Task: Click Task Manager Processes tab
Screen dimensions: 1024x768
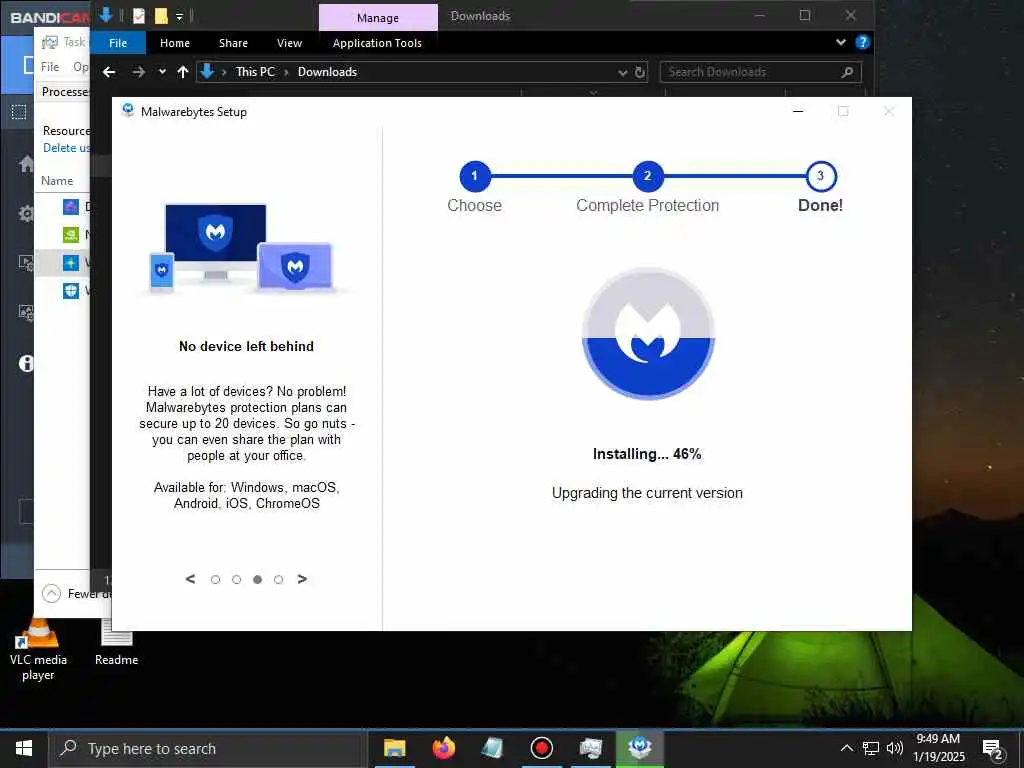Action: [x=65, y=91]
